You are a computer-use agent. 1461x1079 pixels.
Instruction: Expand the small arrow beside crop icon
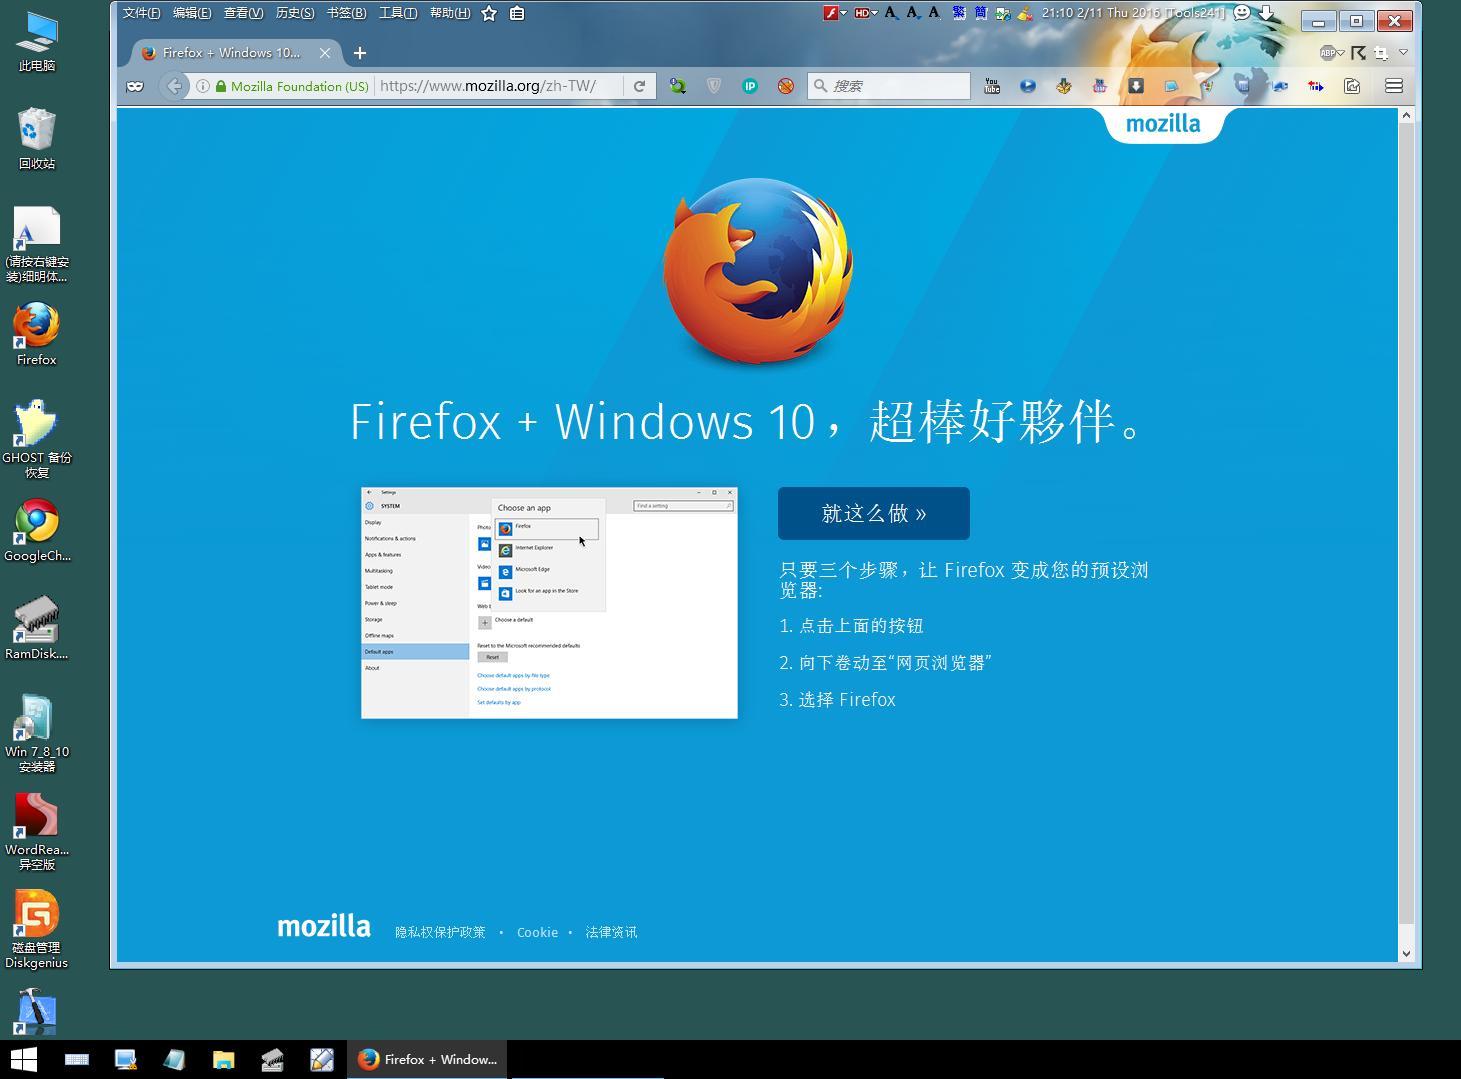pyautogui.click(x=1403, y=52)
